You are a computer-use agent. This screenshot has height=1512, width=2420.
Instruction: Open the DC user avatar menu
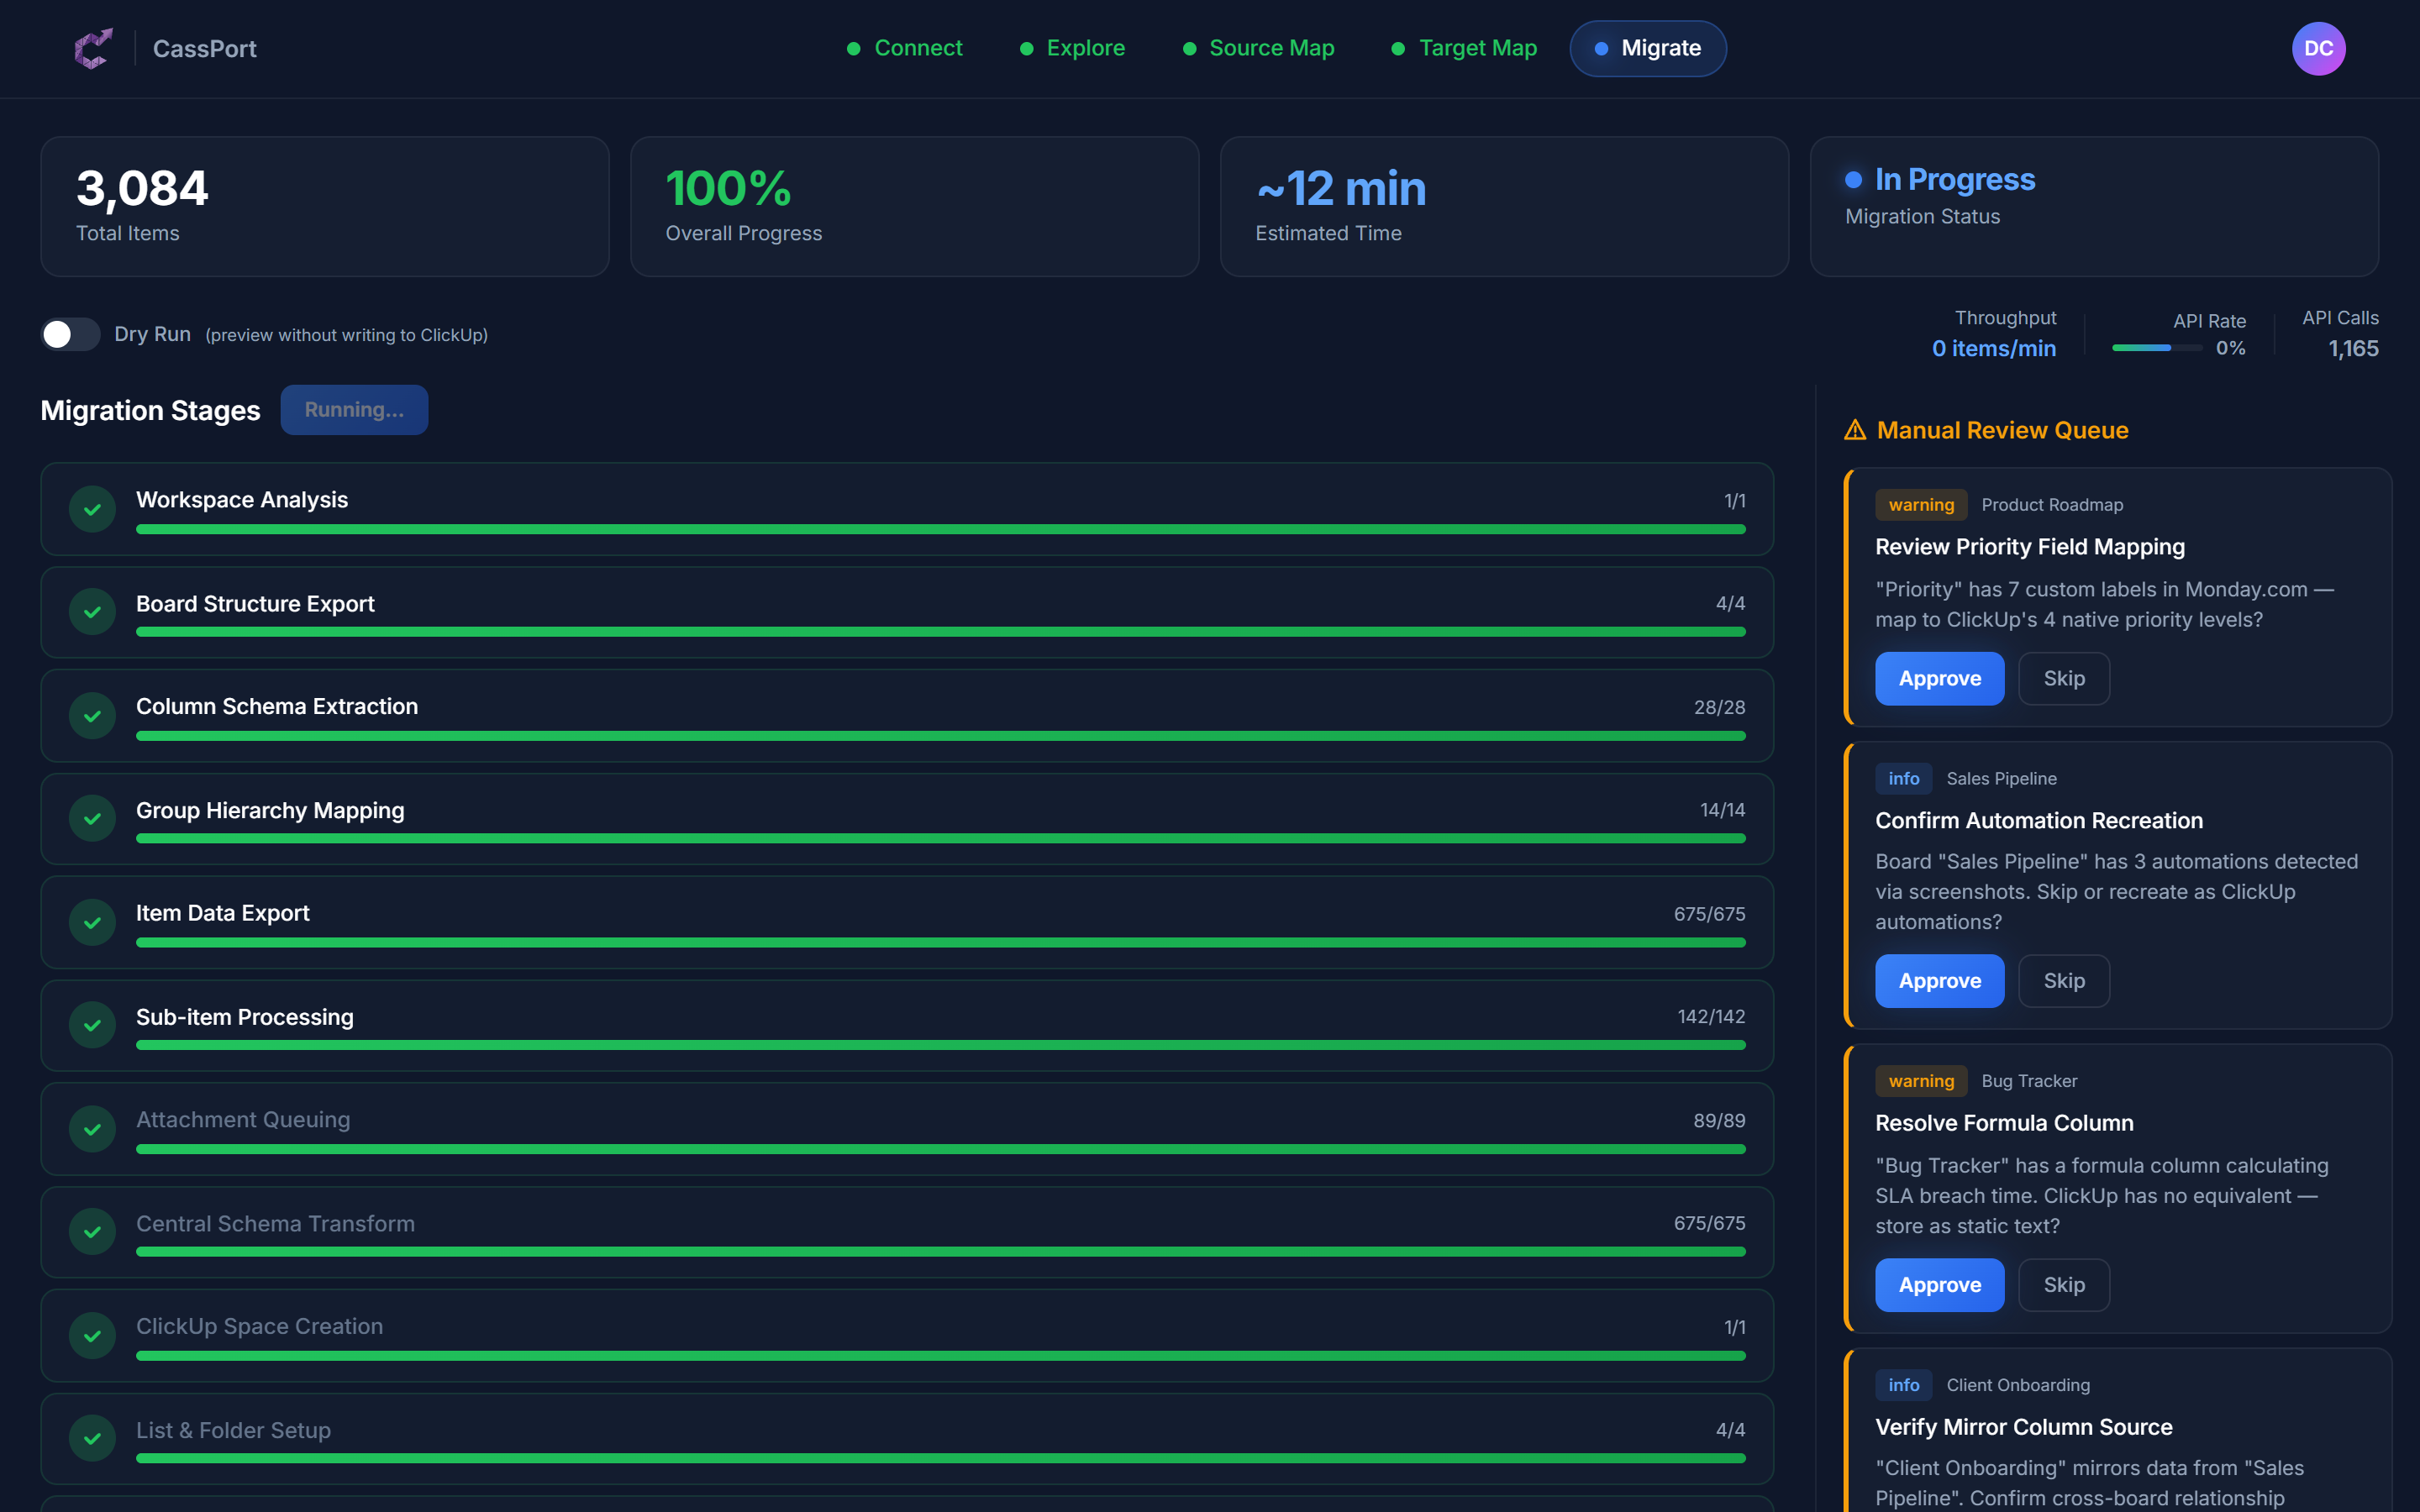coord(2319,48)
